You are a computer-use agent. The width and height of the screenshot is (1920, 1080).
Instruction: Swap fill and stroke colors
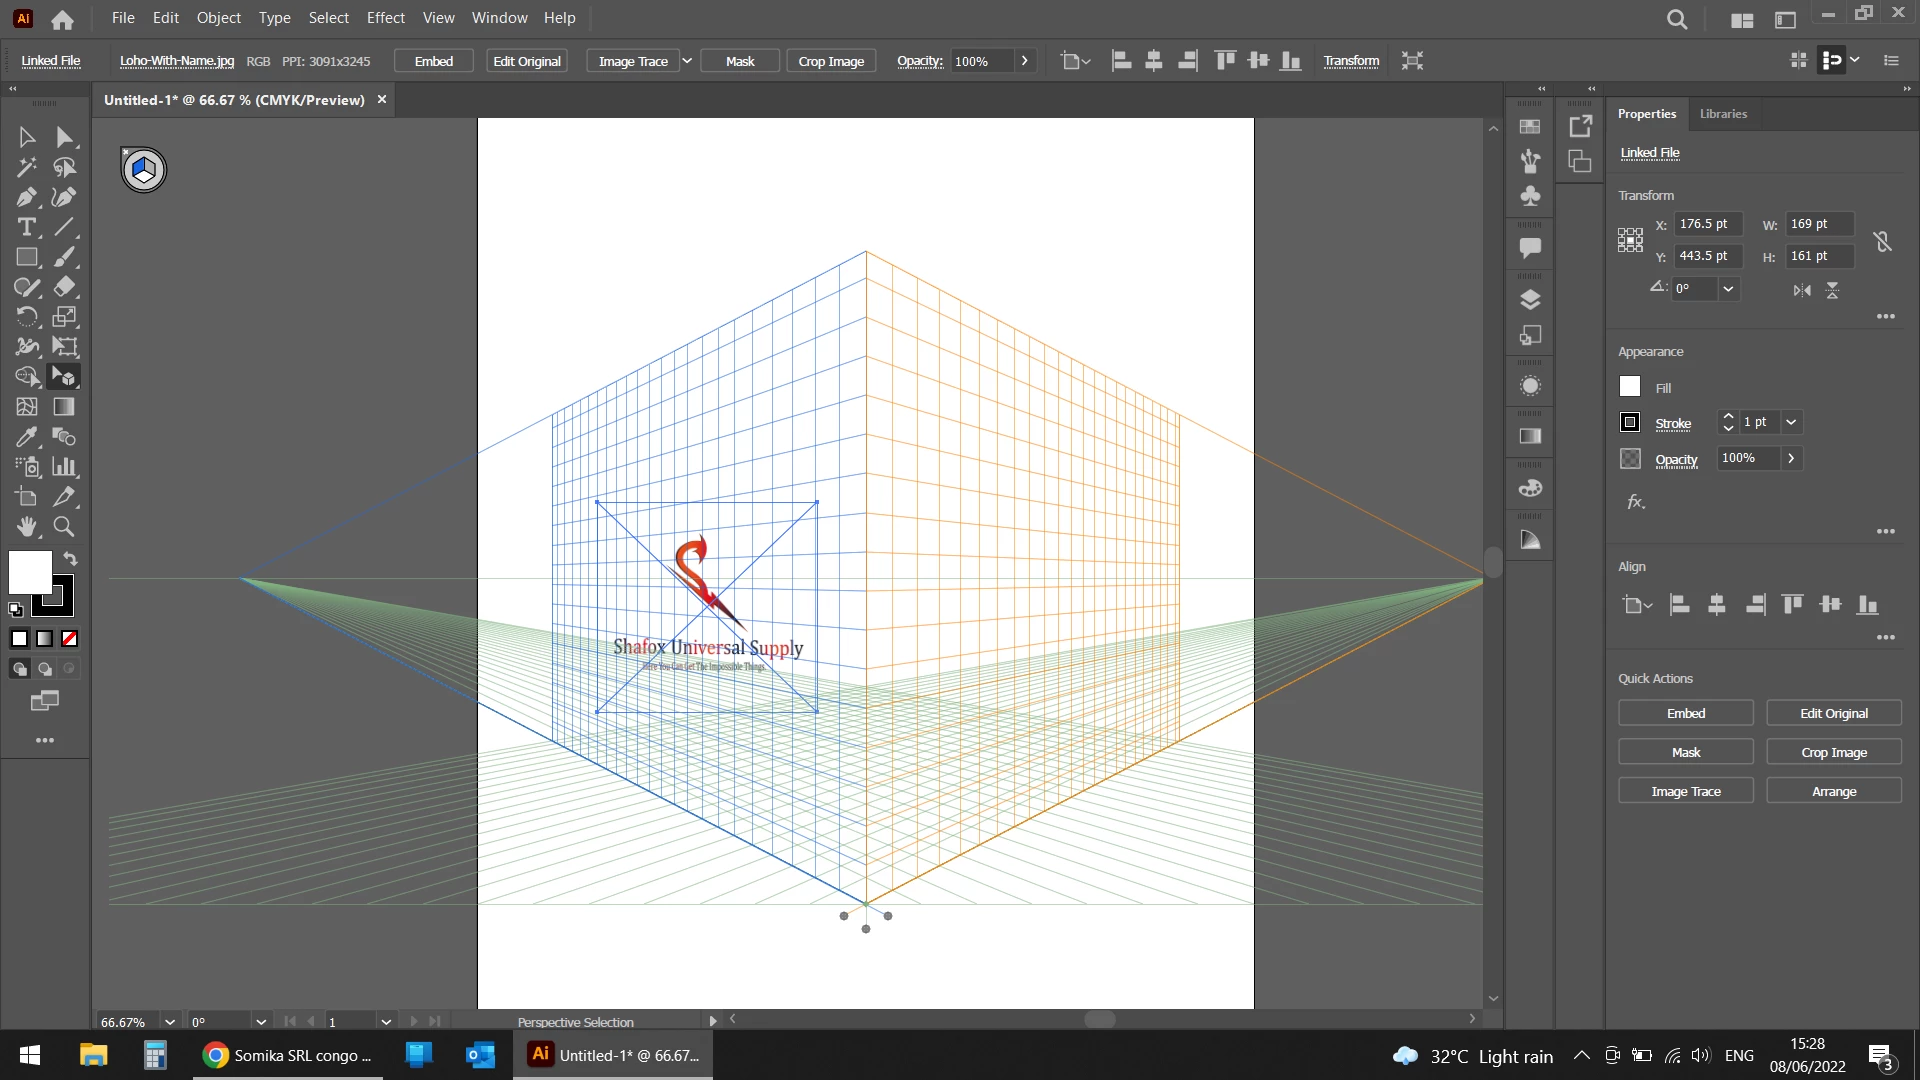click(x=71, y=558)
